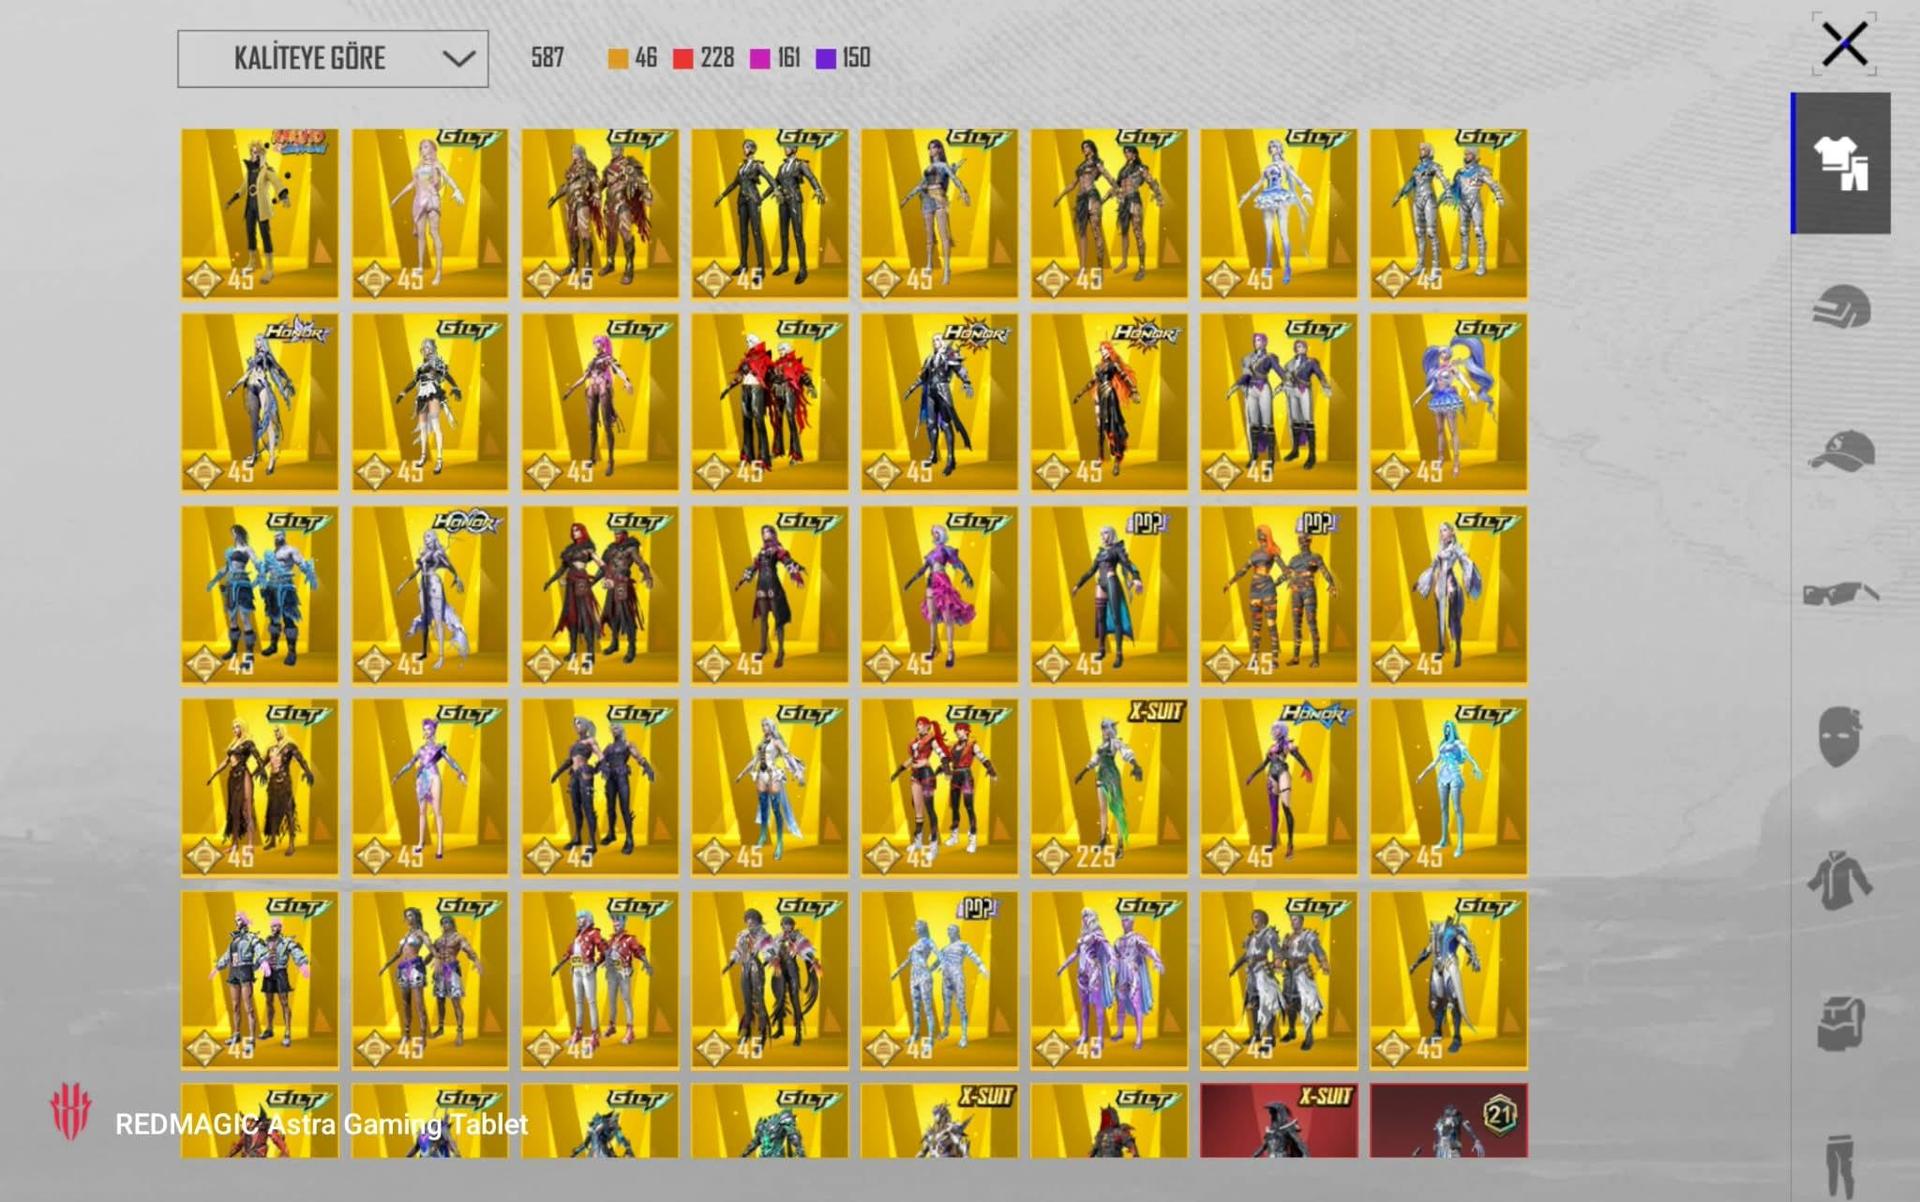Open the helmet category in sidebar

coord(1840,307)
